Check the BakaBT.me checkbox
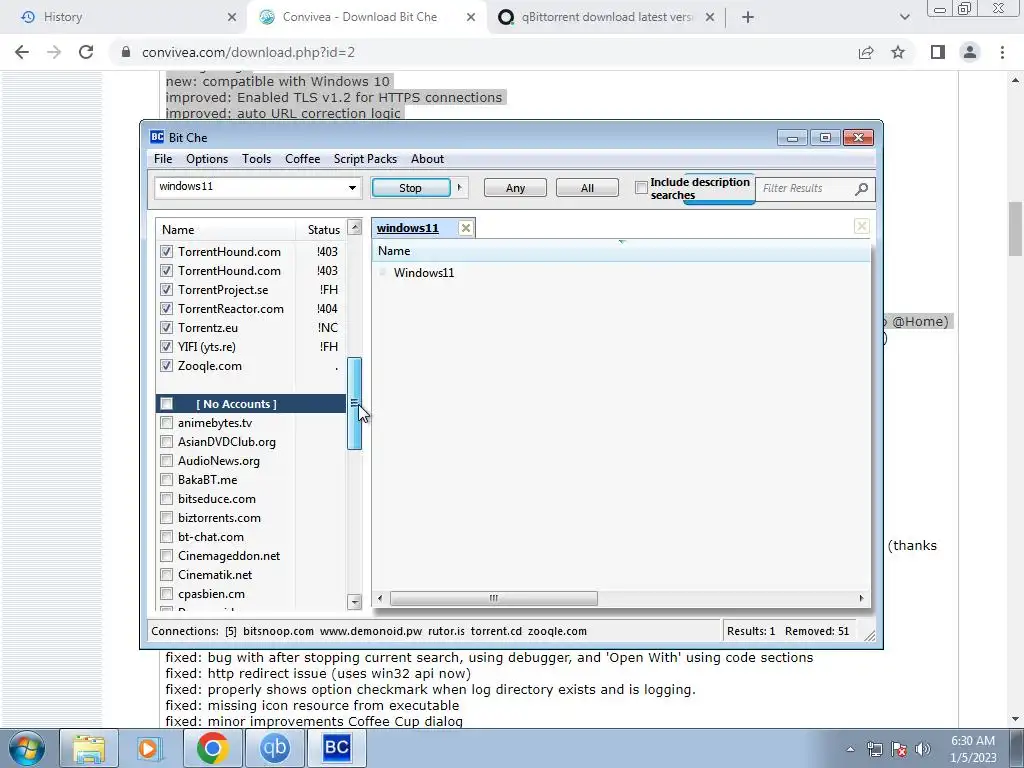This screenshot has height=768, width=1024. 167,479
